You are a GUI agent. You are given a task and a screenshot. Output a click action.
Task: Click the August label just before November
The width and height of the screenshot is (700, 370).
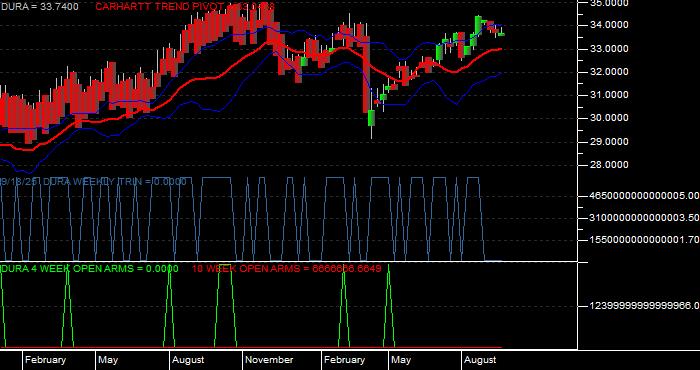click(188, 360)
